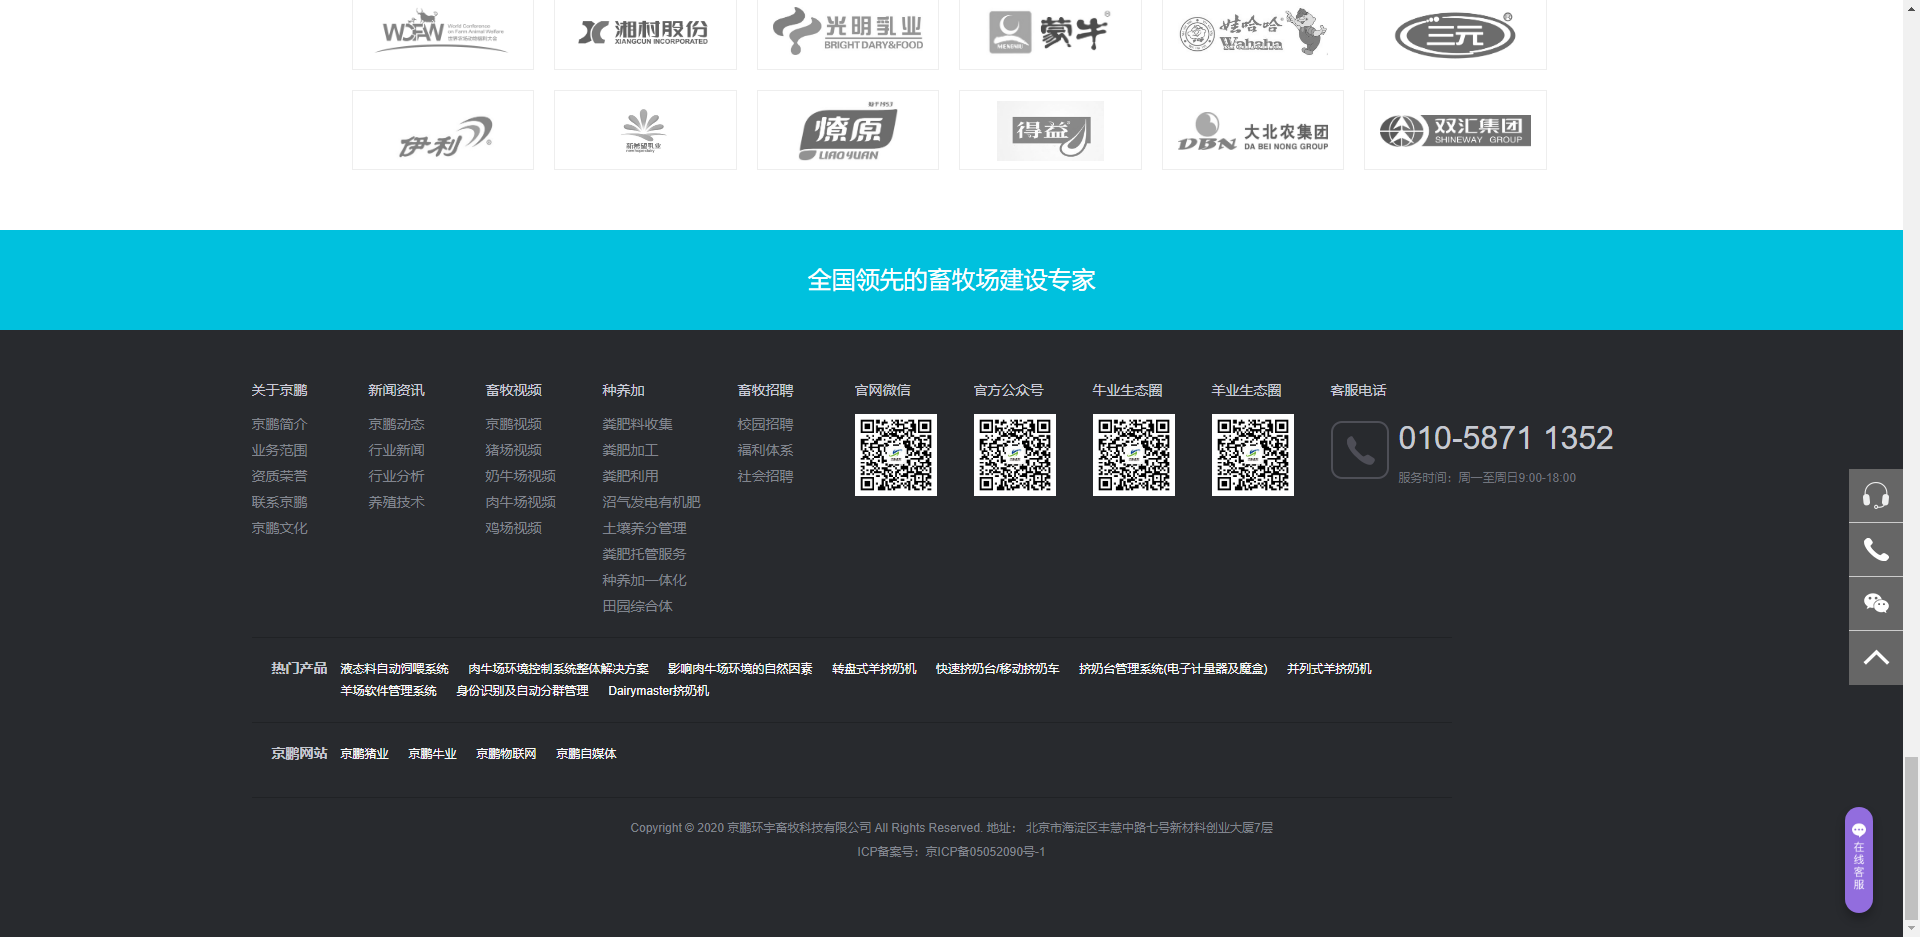Visit the 京鹏牛业 site link
1920x937 pixels.
coord(432,754)
